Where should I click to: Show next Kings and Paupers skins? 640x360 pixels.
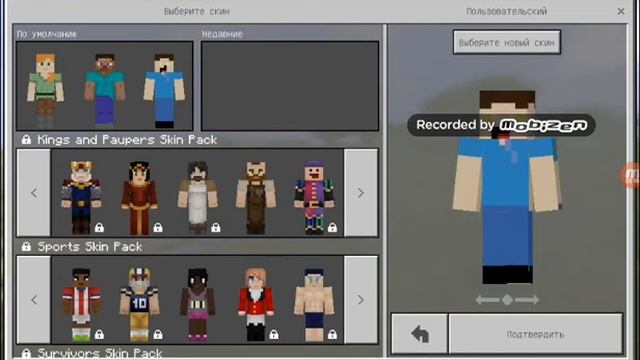[x=361, y=193]
